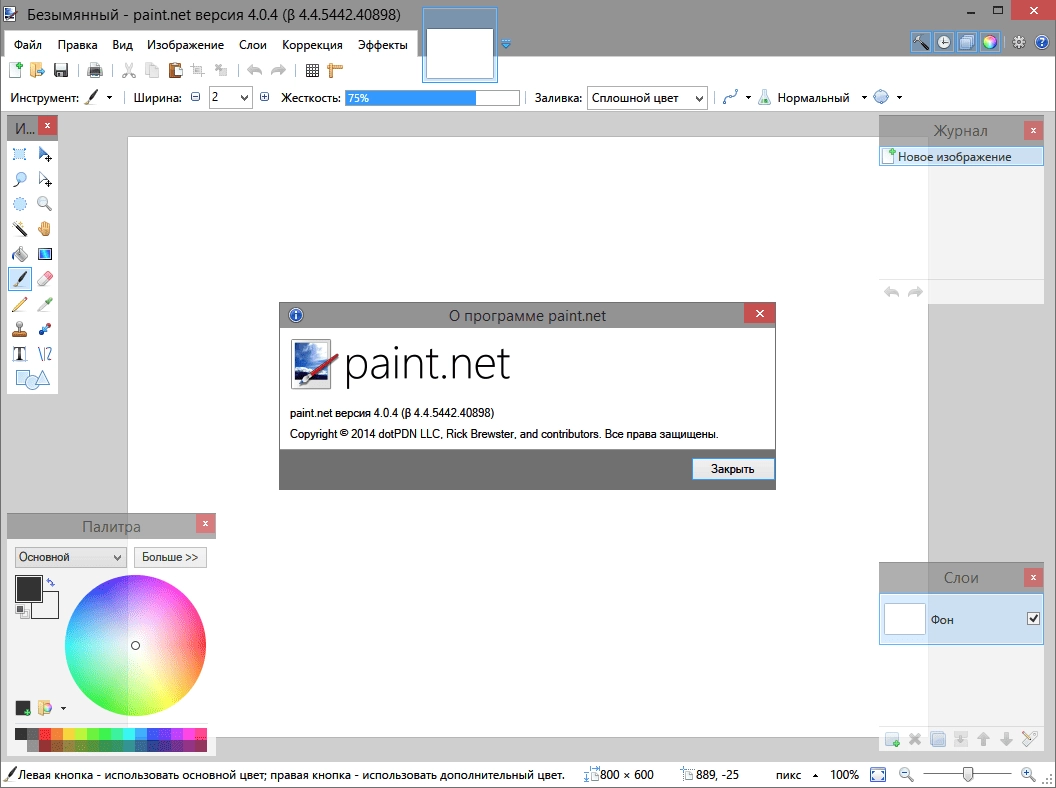The image size is (1056, 788).
Task: Uncheck visibility of the Фон layer
Action: tap(1033, 618)
